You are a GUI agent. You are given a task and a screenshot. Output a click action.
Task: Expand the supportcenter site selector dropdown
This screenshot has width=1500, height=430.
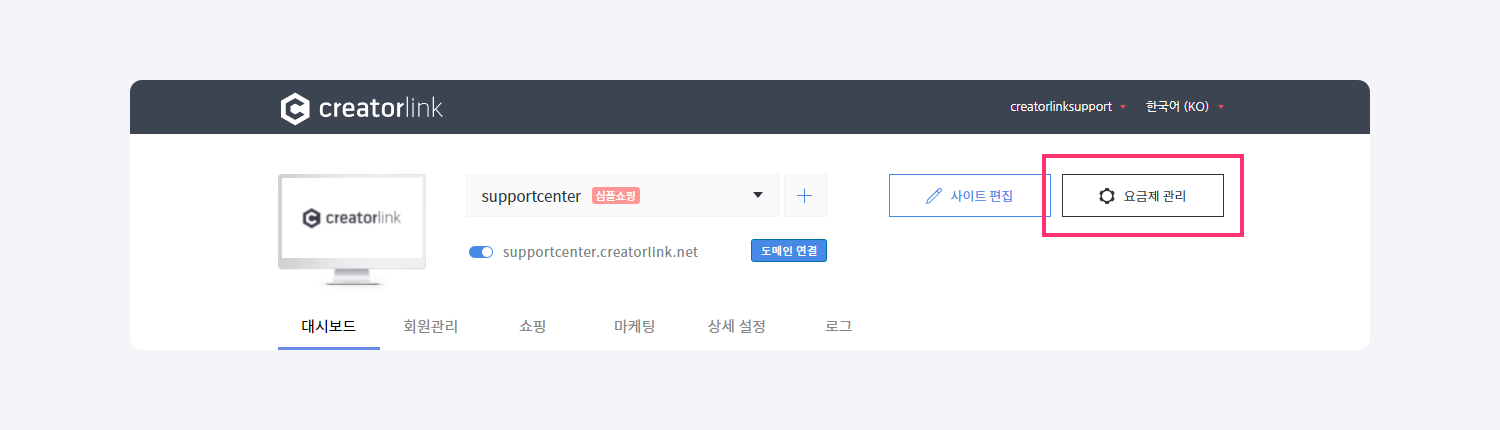(x=758, y=196)
